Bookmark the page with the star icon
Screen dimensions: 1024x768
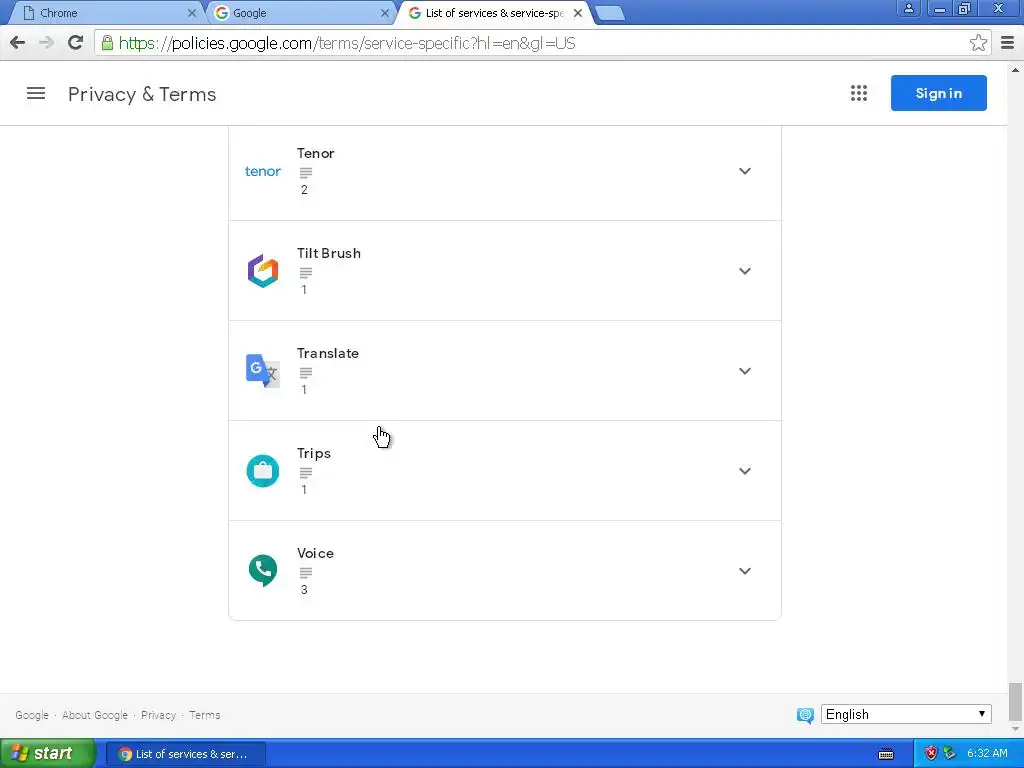click(978, 43)
